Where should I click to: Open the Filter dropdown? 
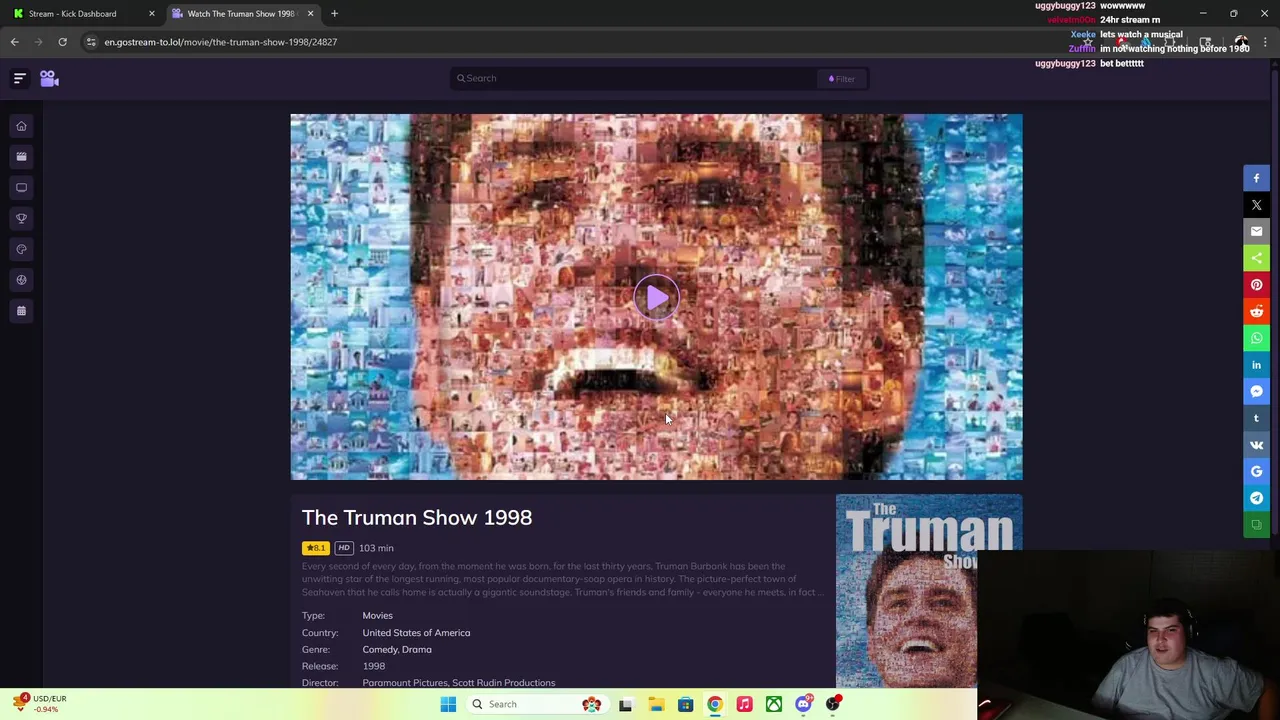842,79
